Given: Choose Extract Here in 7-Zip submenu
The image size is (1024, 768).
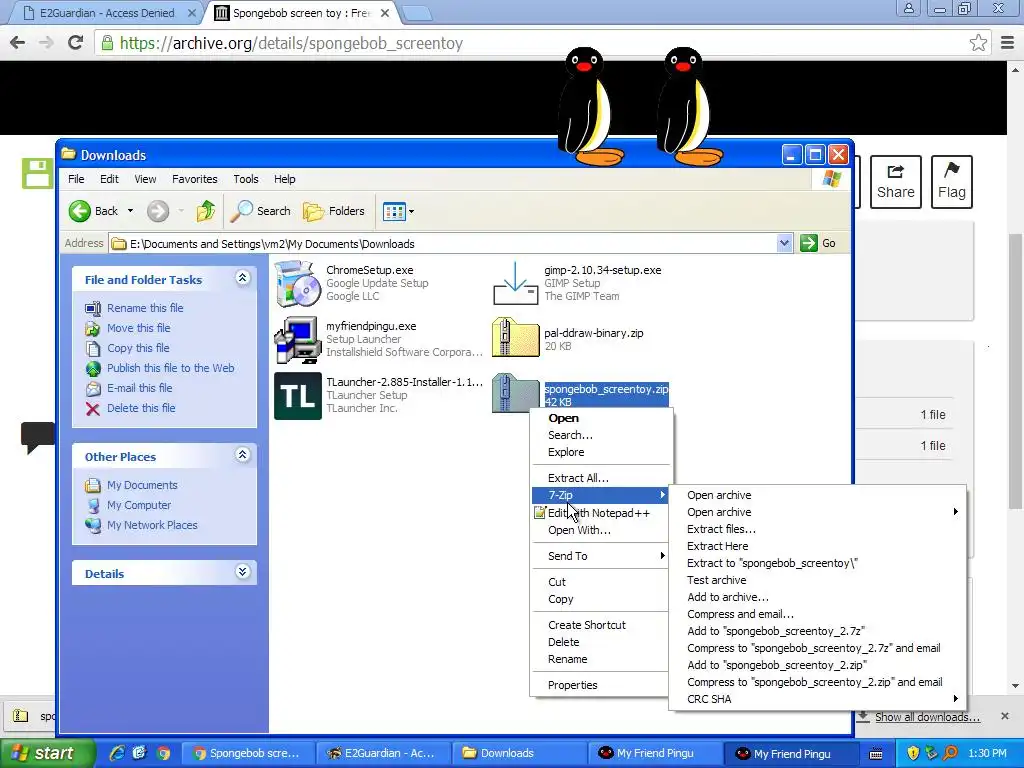Looking at the screenshot, I should [x=817, y=546].
